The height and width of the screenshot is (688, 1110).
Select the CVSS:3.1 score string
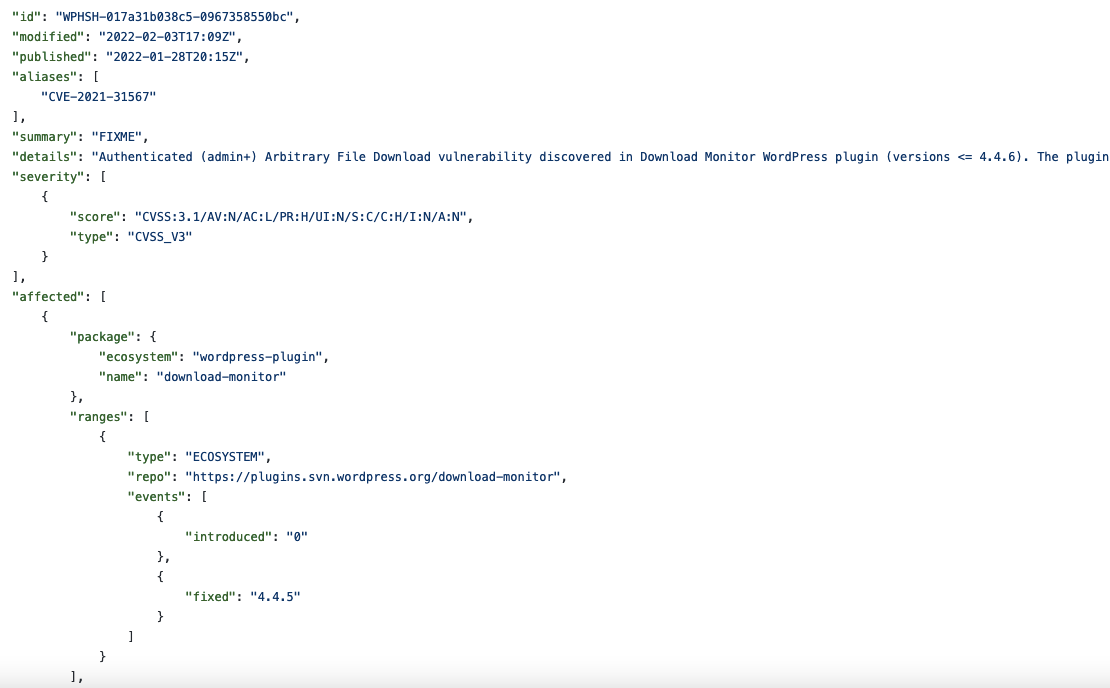pyautogui.click(x=301, y=217)
